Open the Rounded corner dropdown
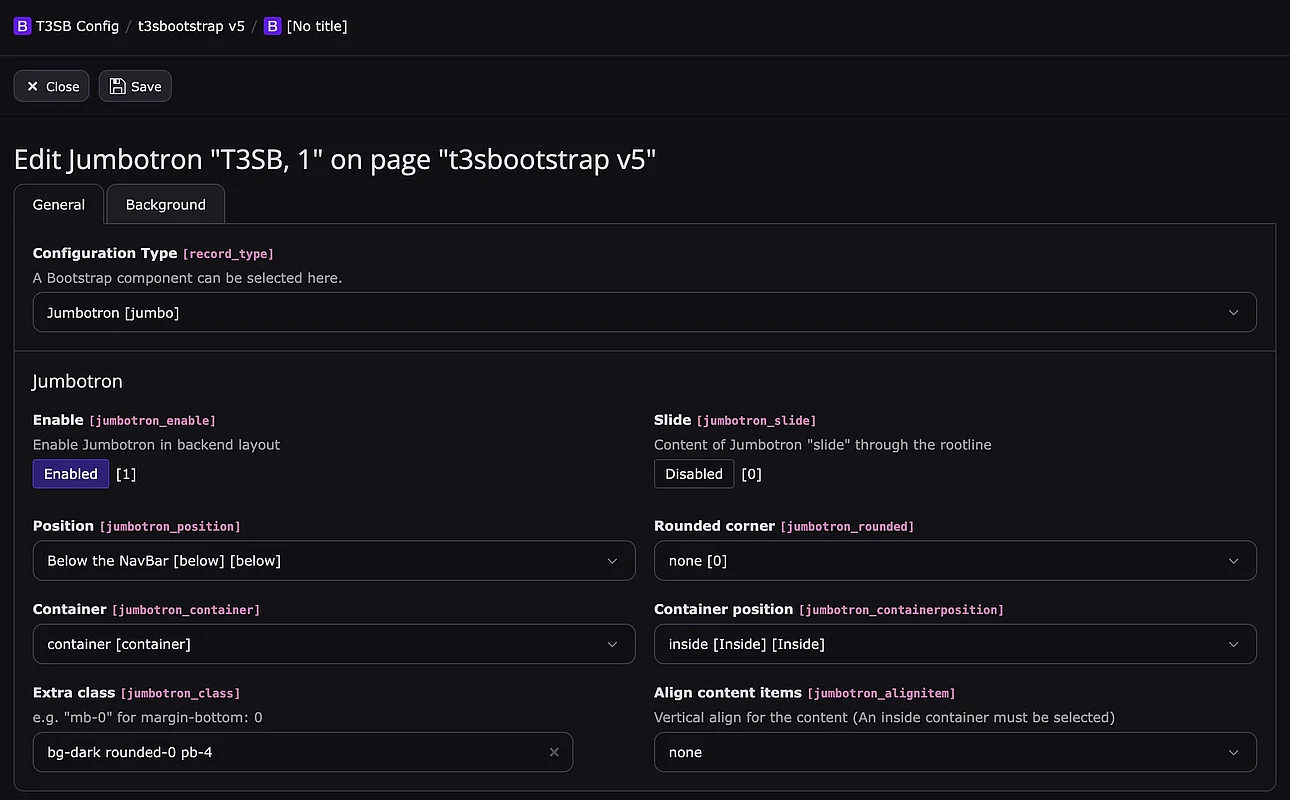This screenshot has height=800, width=1290. point(954,561)
